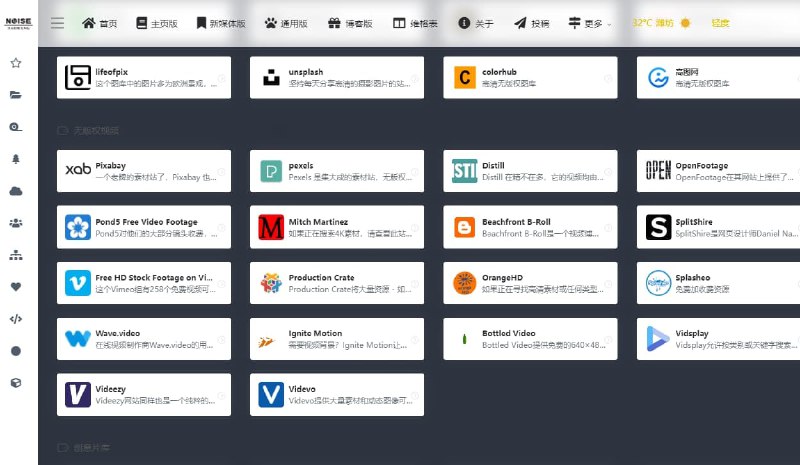Open 维格表 nav item
This screenshot has width=800, height=465.
pyautogui.click(x=415, y=23)
